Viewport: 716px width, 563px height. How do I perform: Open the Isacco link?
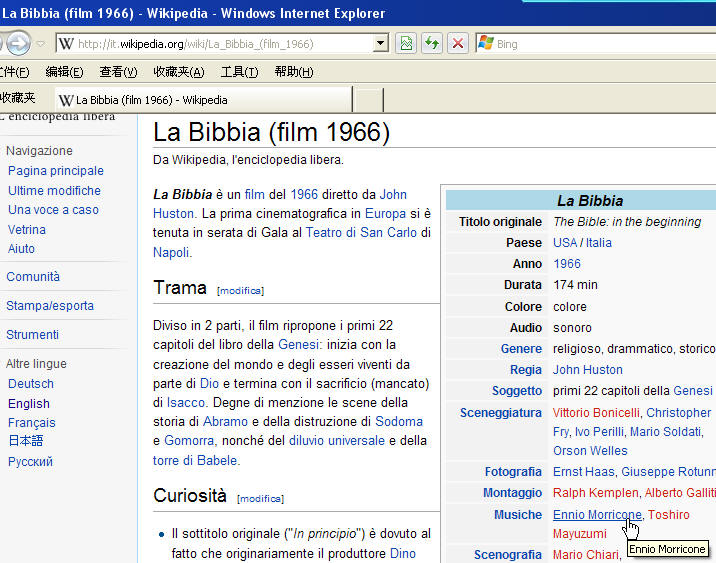click(185, 402)
